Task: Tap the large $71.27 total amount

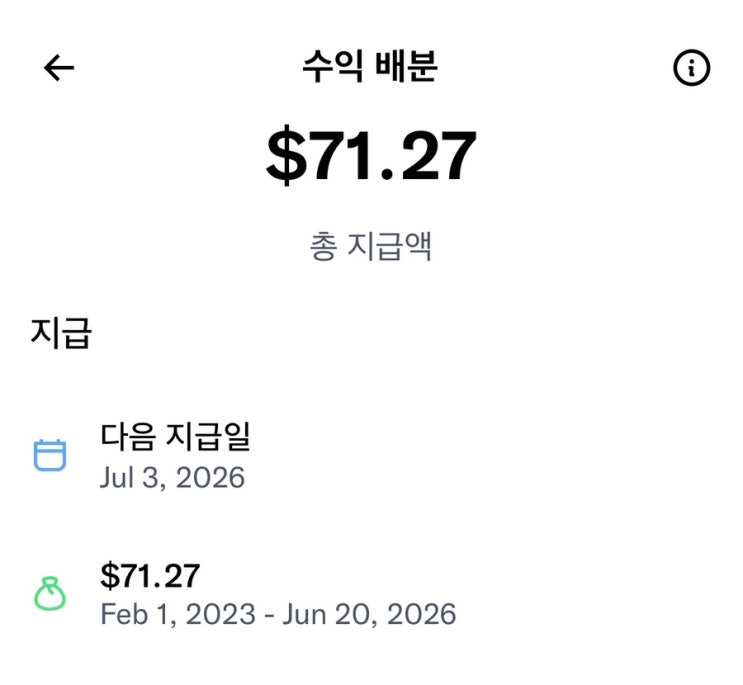Action: tap(371, 155)
